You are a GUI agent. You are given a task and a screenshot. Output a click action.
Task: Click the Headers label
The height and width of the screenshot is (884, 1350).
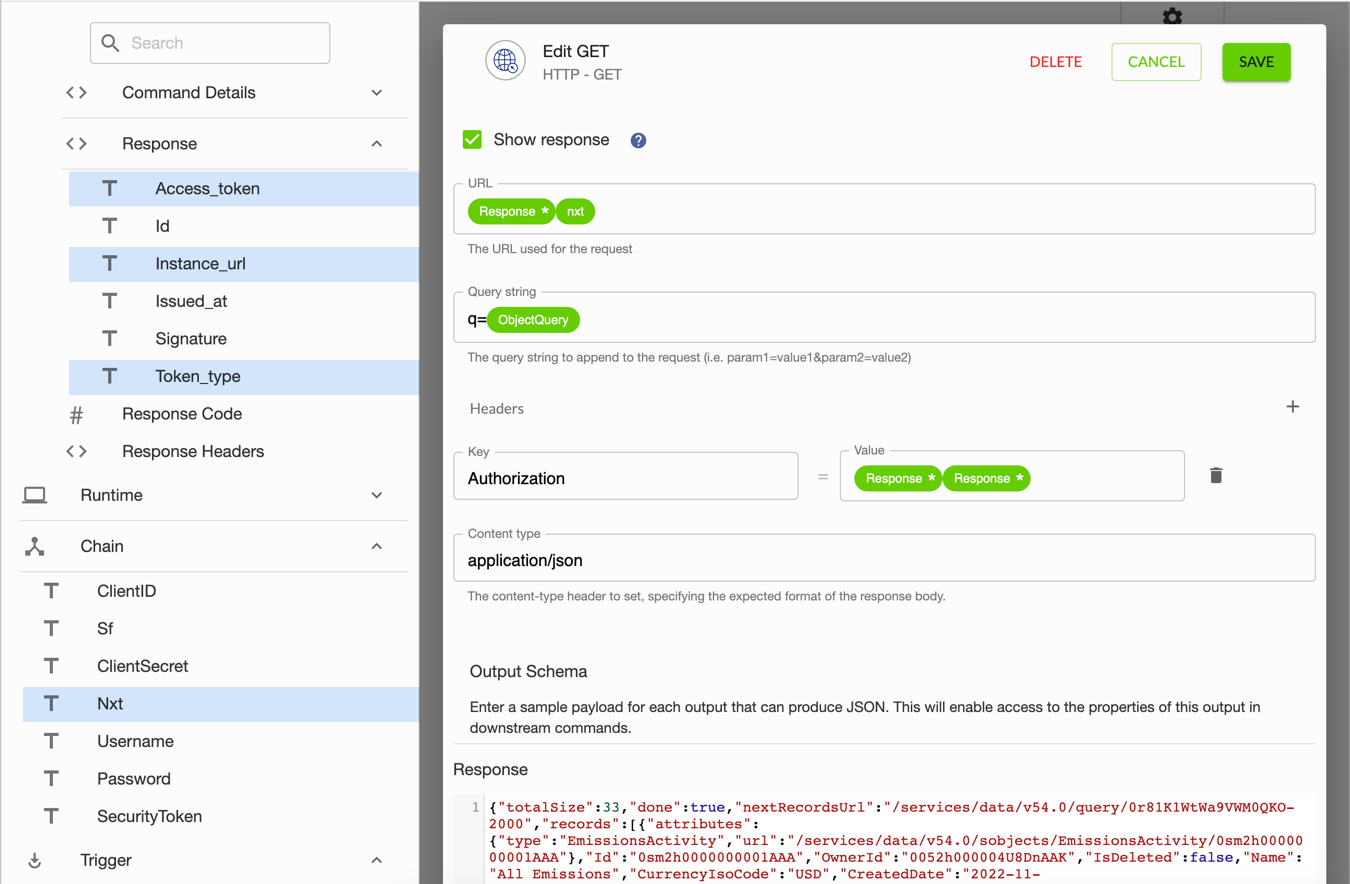tap(497, 408)
